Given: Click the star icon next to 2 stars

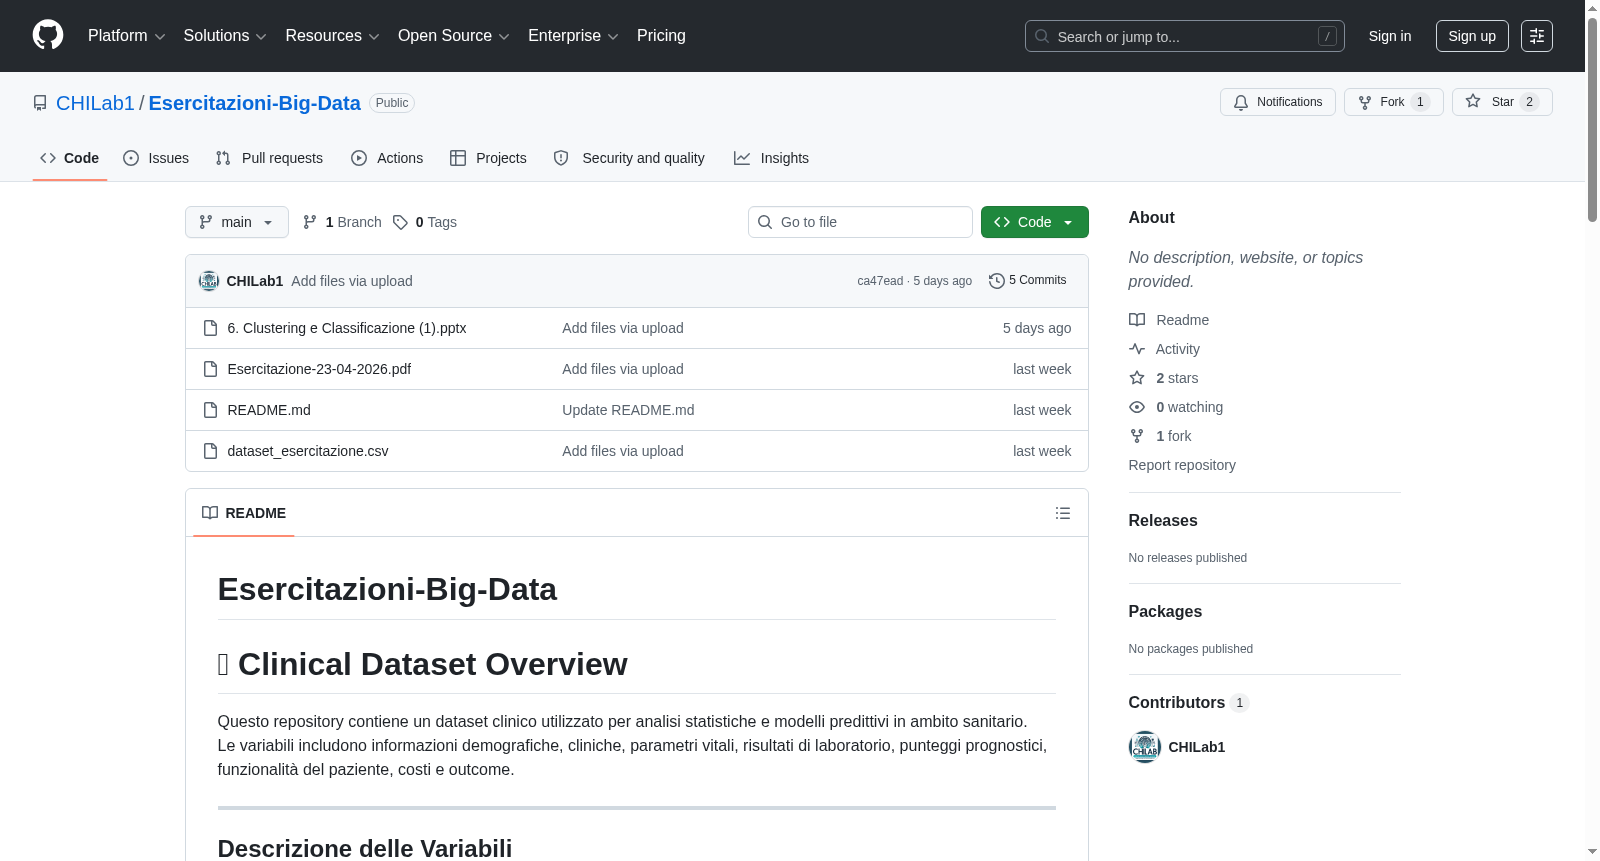Looking at the screenshot, I should (x=1137, y=378).
